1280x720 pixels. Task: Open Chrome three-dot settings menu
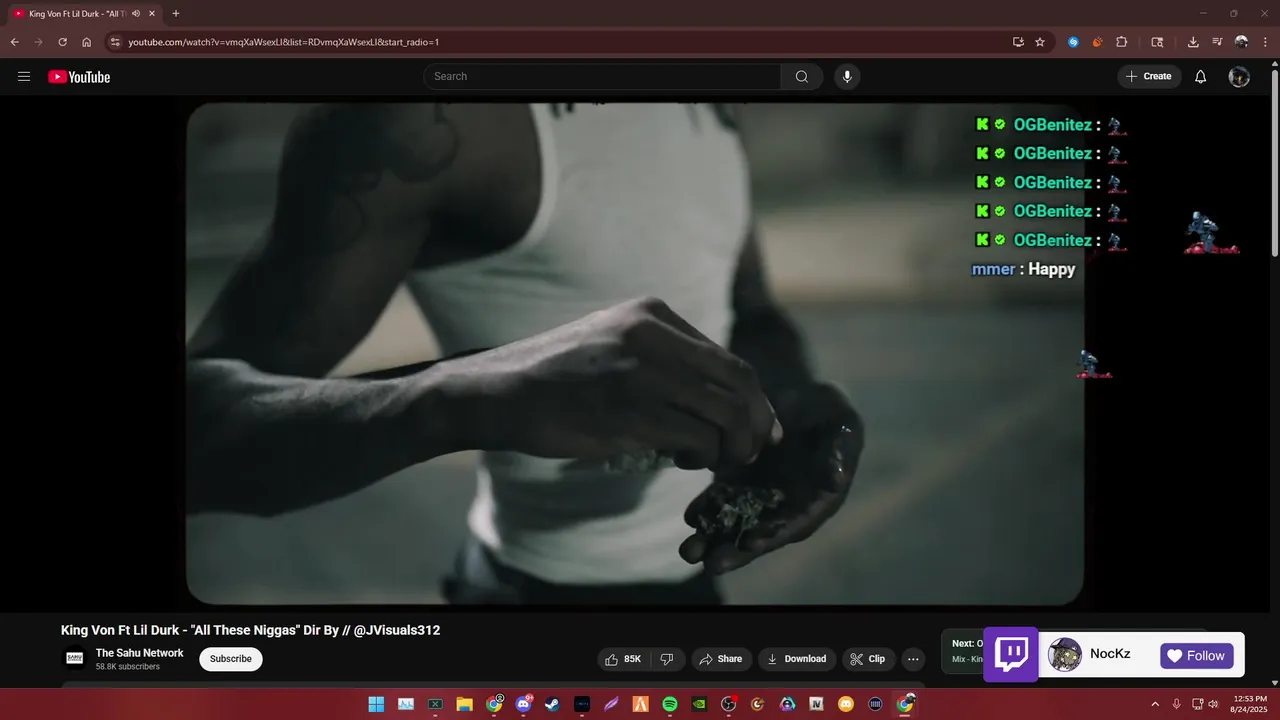point(1265,42)
